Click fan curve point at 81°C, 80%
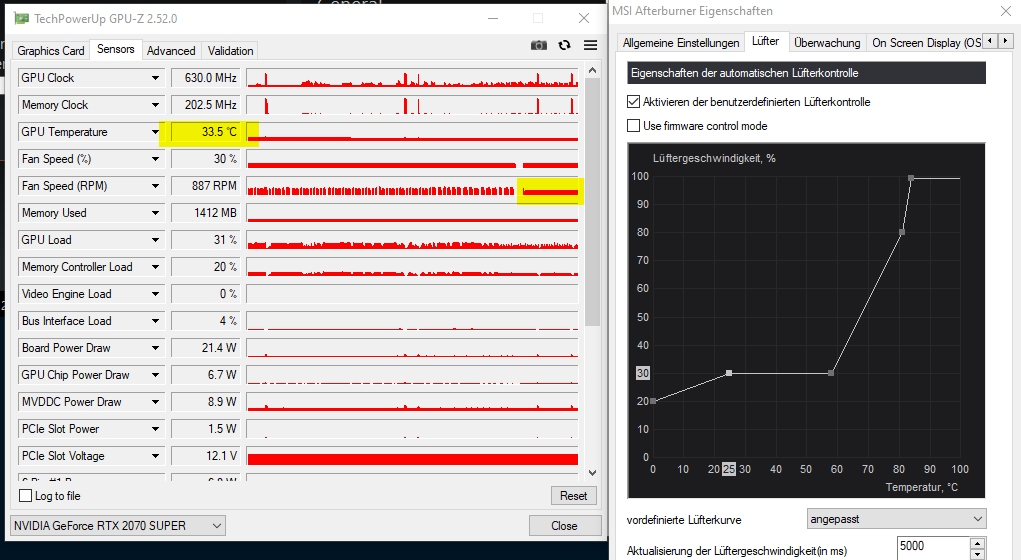Viewport: 1021px width, 560px height. [x=902, y=232]
